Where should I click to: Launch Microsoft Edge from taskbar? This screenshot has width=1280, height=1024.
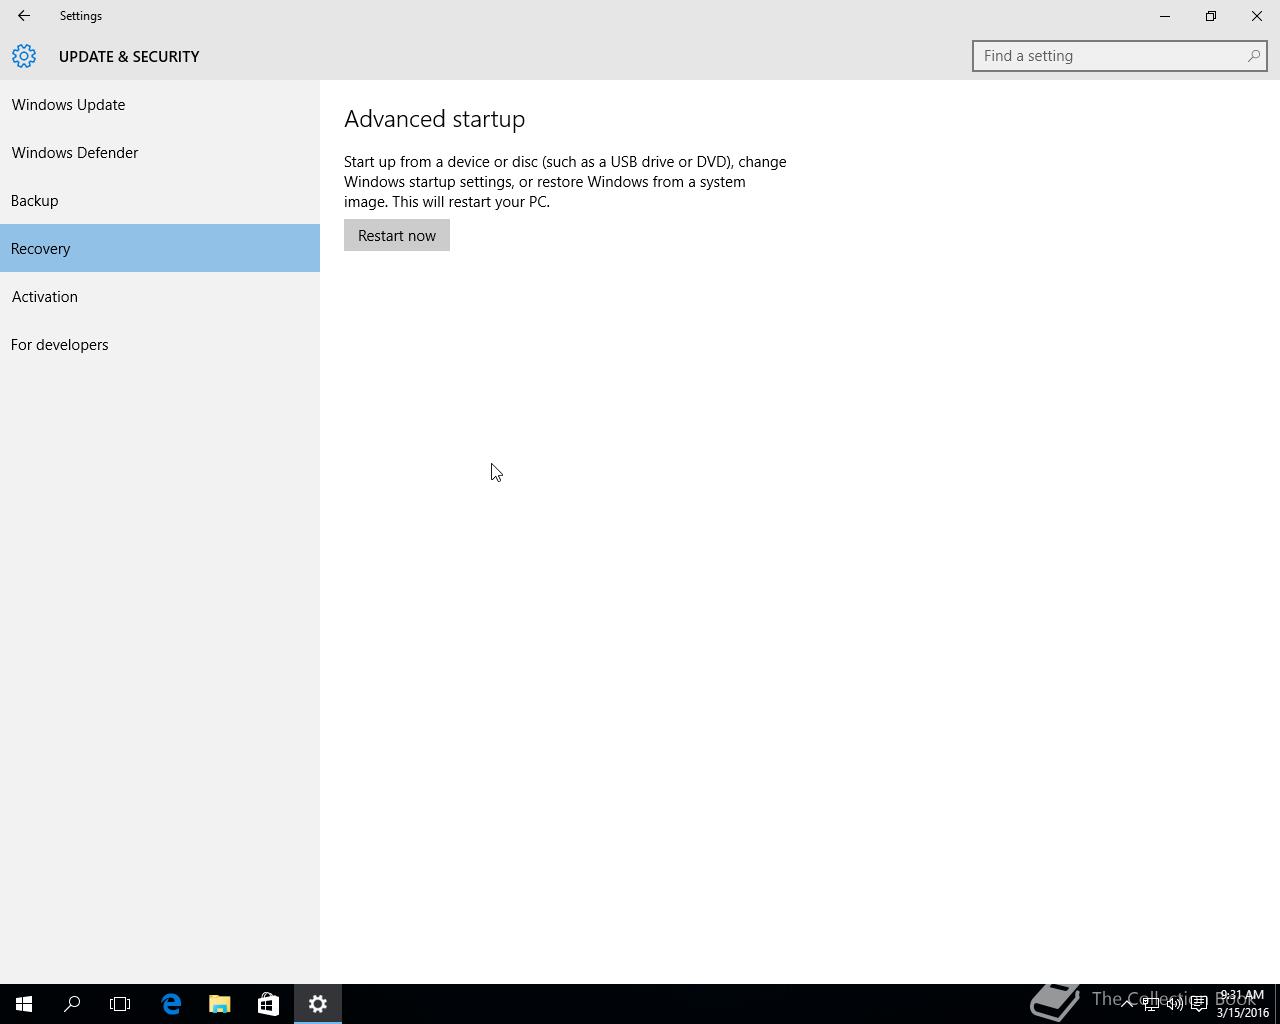tap(171, 1004)
